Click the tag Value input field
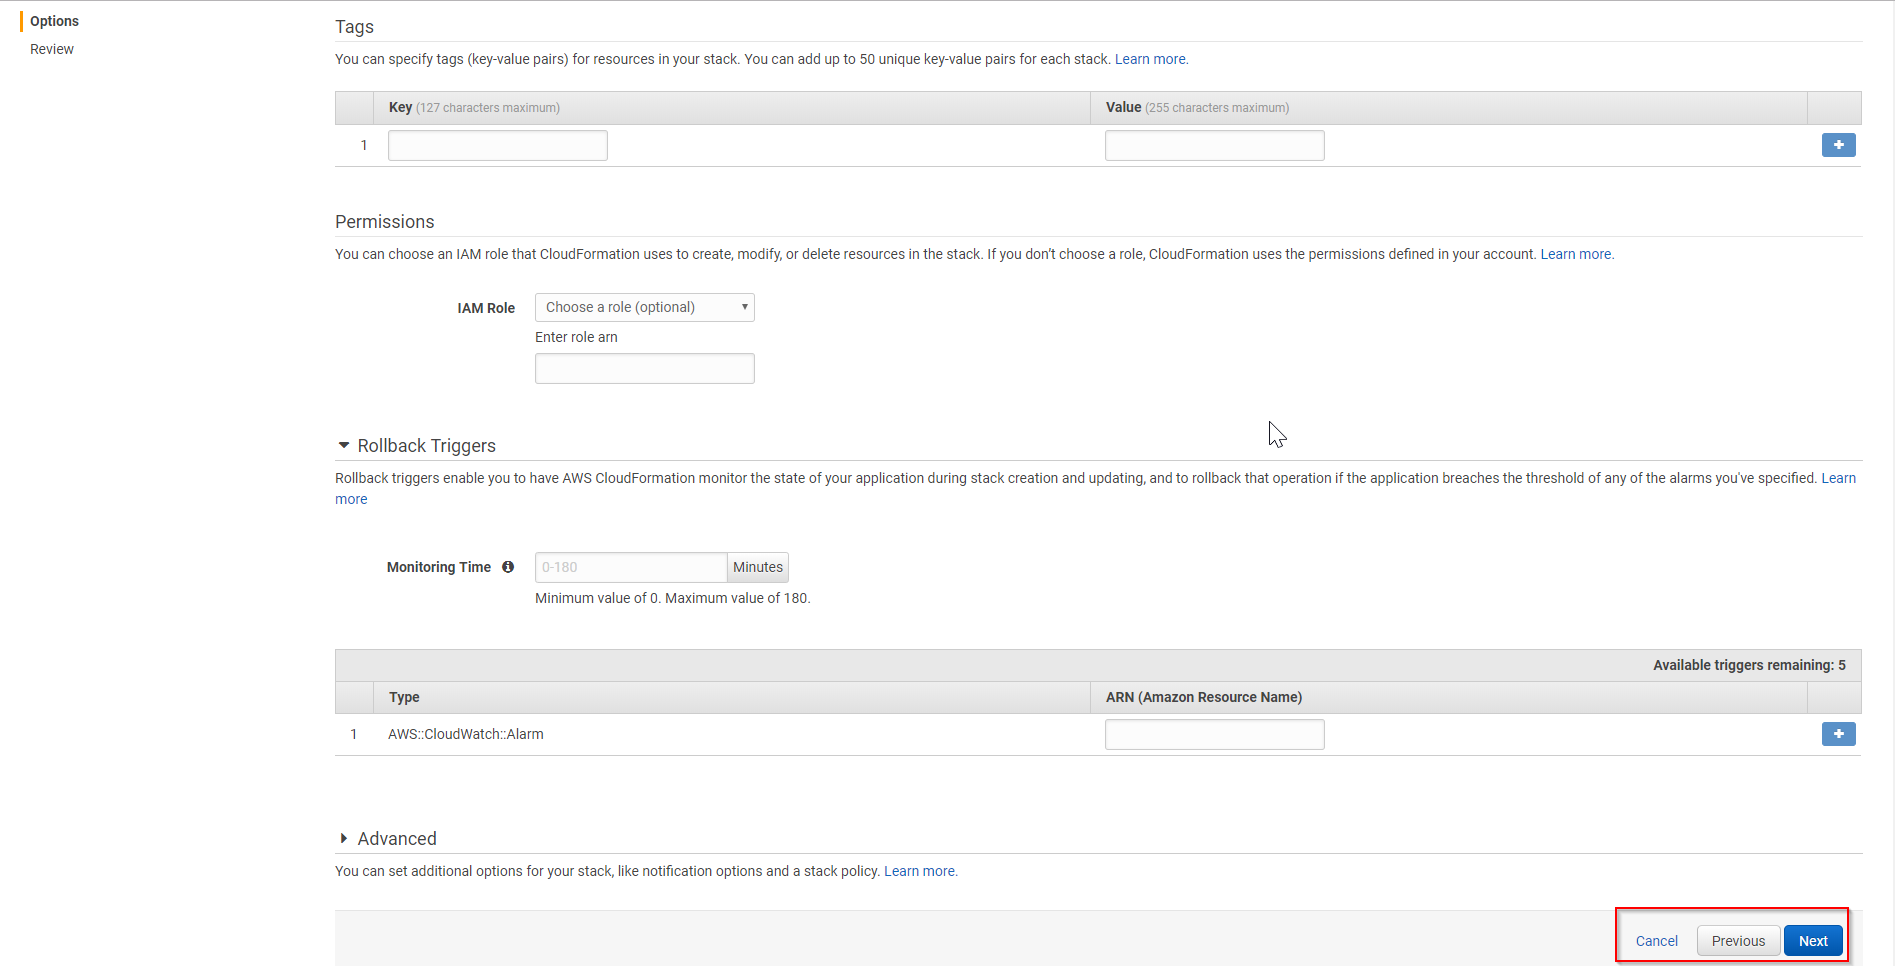Screen dimensions: 1895x966 point(1214,146)
